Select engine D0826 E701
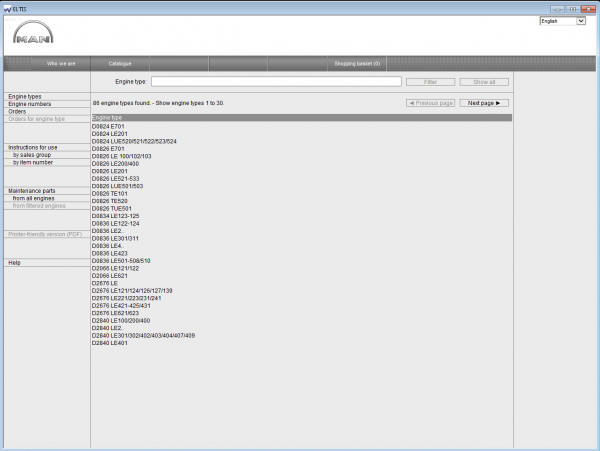Image resolution: width=600 pixels, height=451 pixels. [108, 149]
